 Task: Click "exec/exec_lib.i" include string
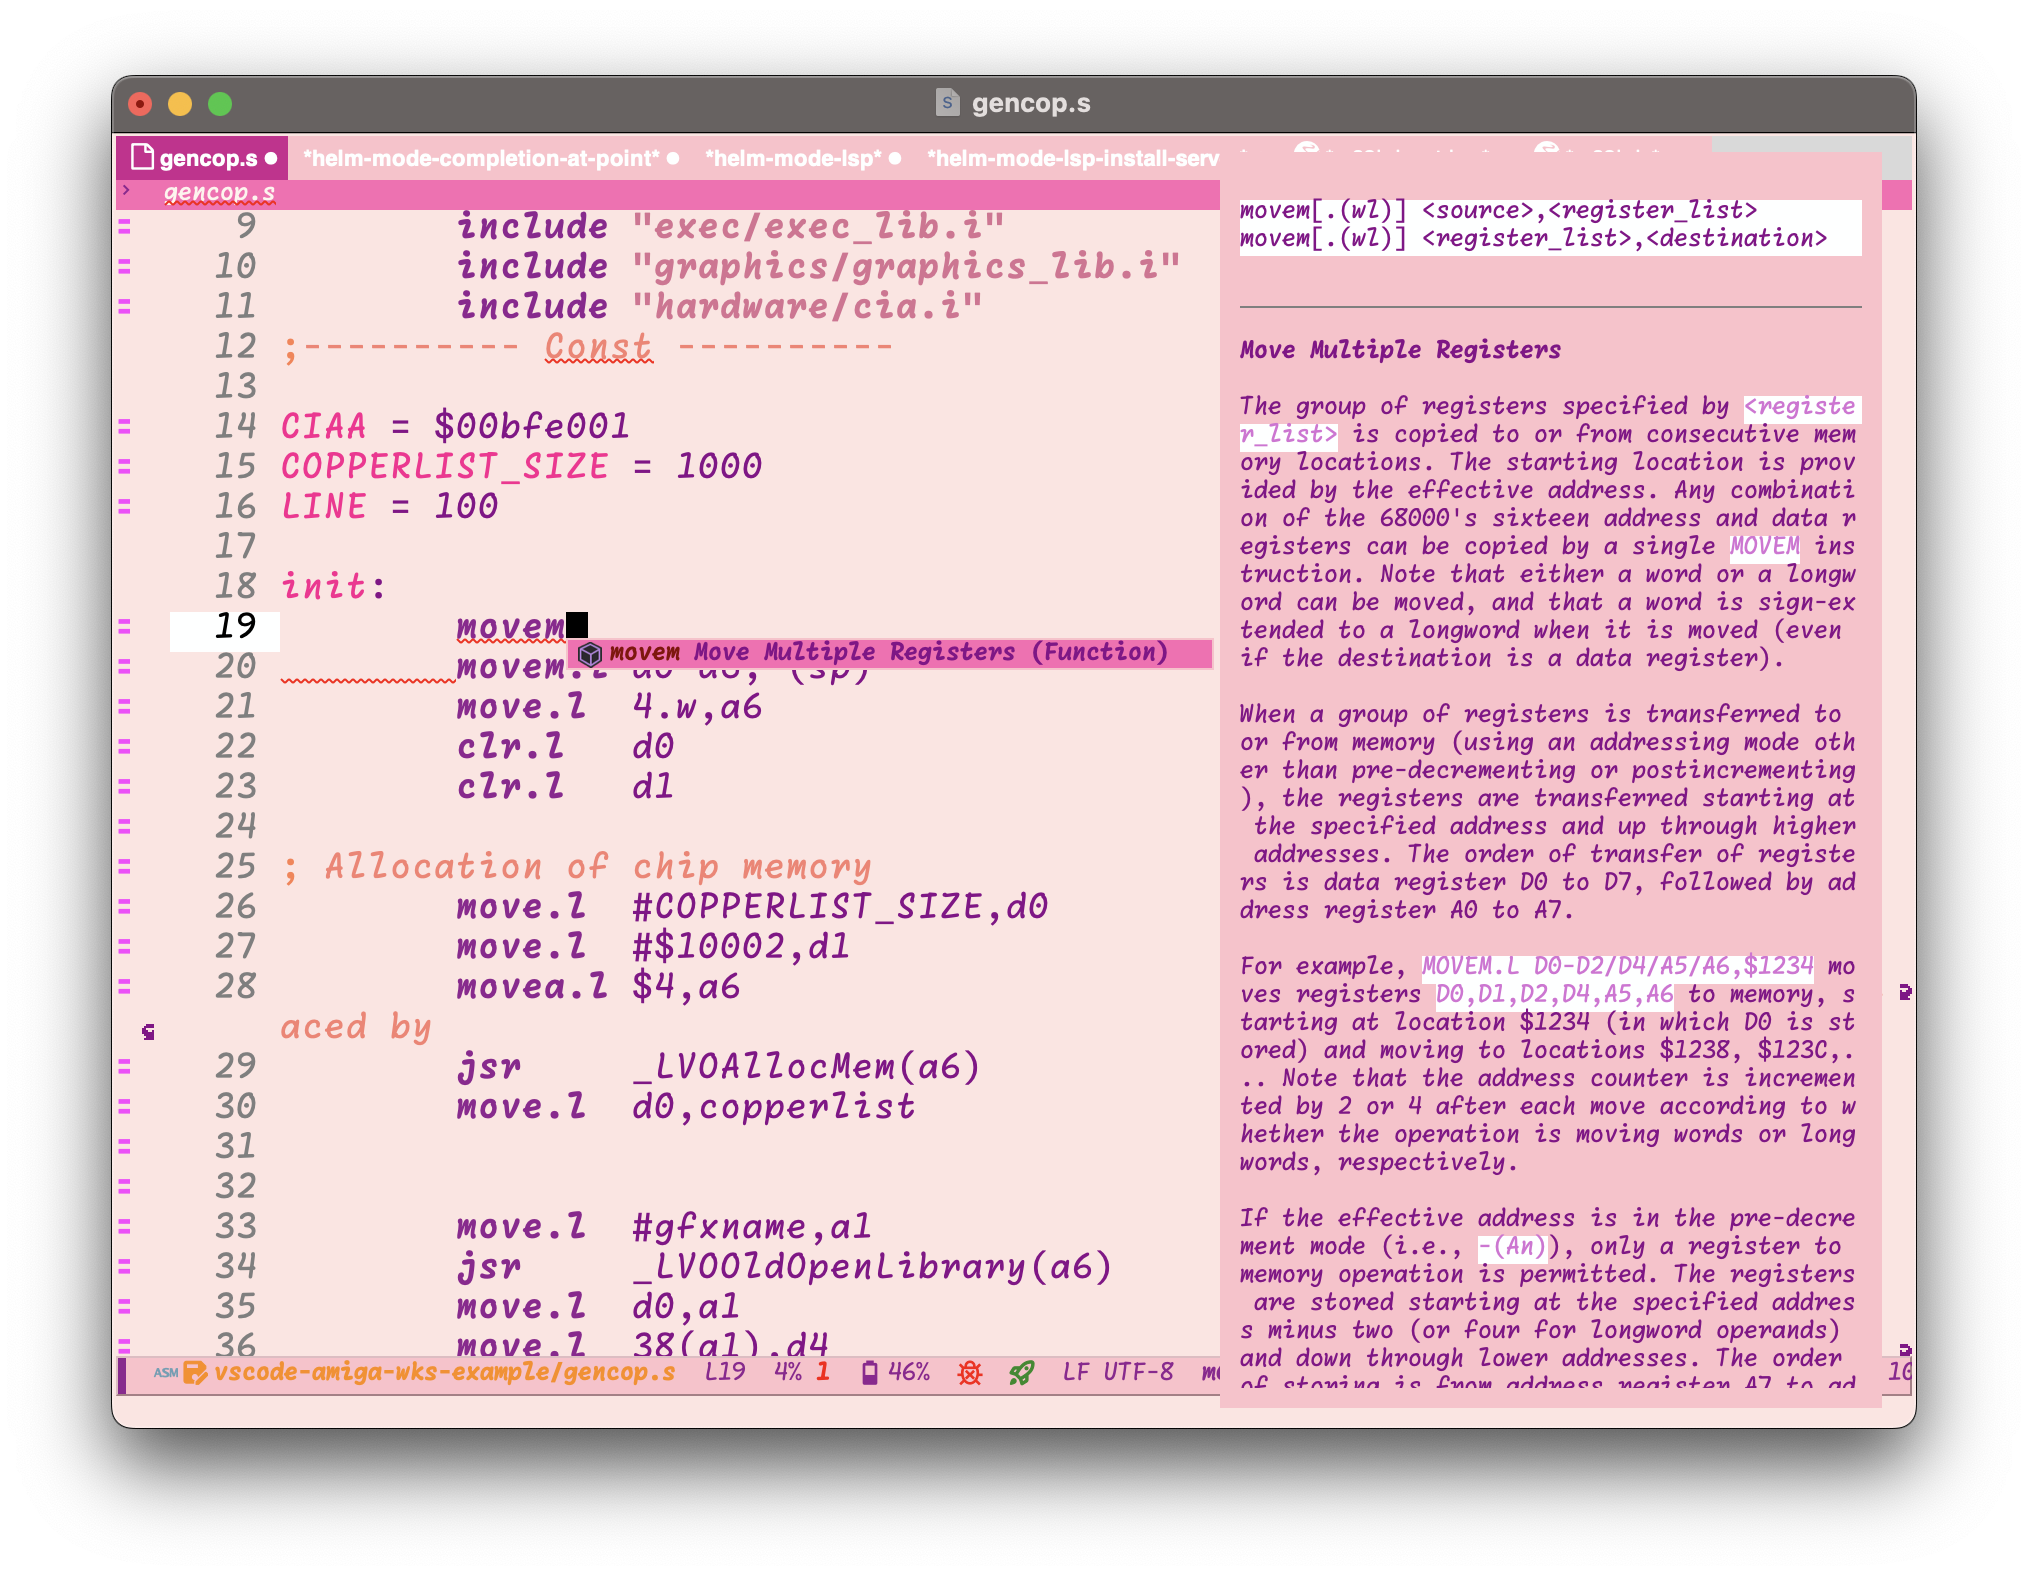tap(818, 227)
